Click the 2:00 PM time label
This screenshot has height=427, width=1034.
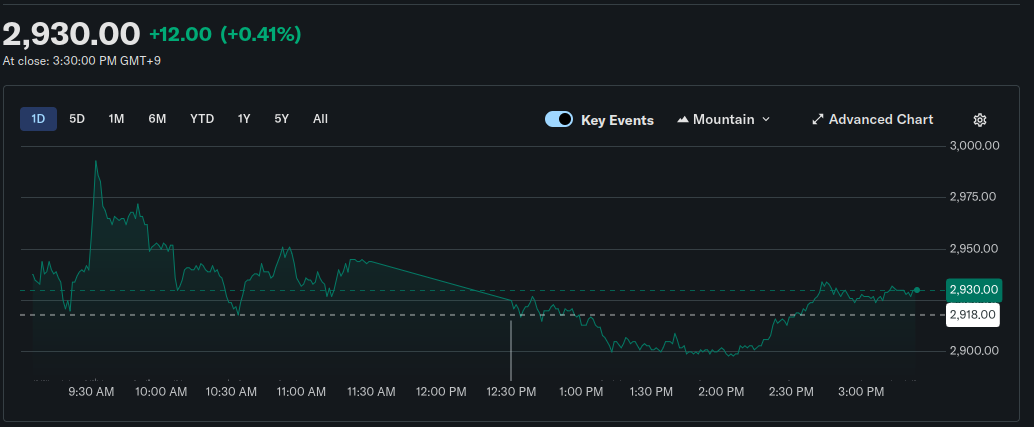[721, 392]
